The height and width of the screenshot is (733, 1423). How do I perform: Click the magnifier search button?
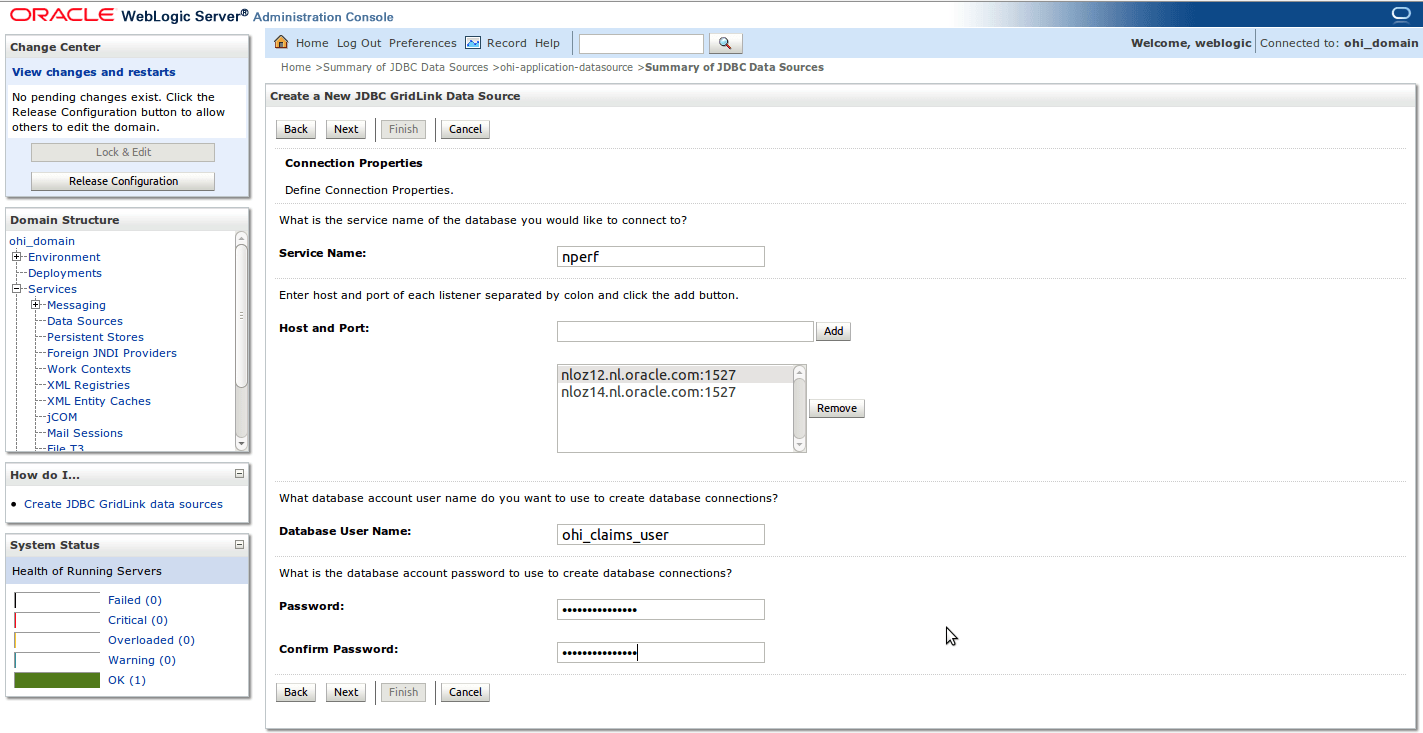point(726,43)
